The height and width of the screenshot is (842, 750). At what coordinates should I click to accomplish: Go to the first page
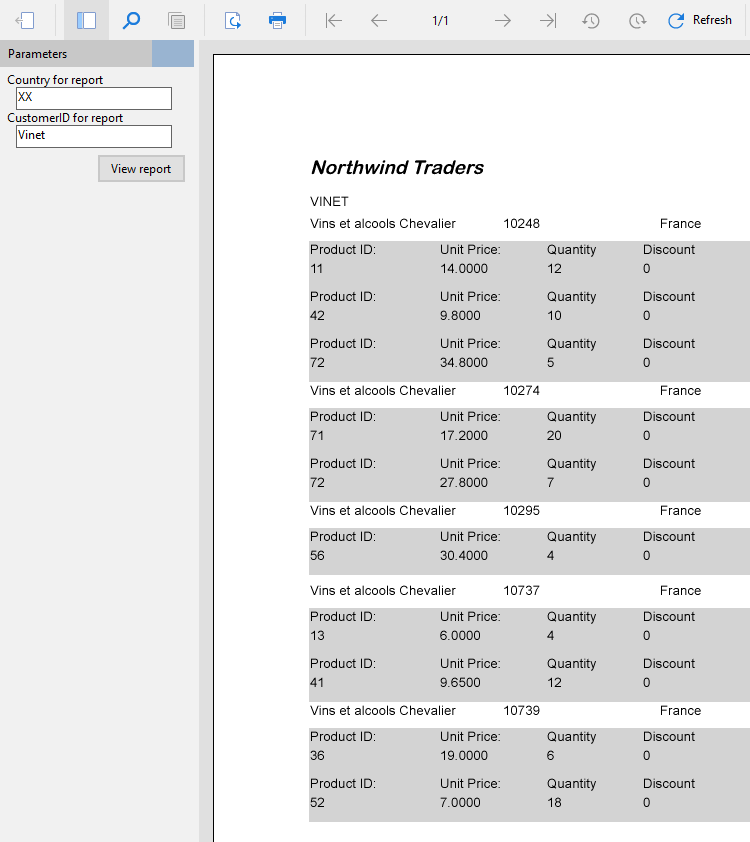(333, 20)
